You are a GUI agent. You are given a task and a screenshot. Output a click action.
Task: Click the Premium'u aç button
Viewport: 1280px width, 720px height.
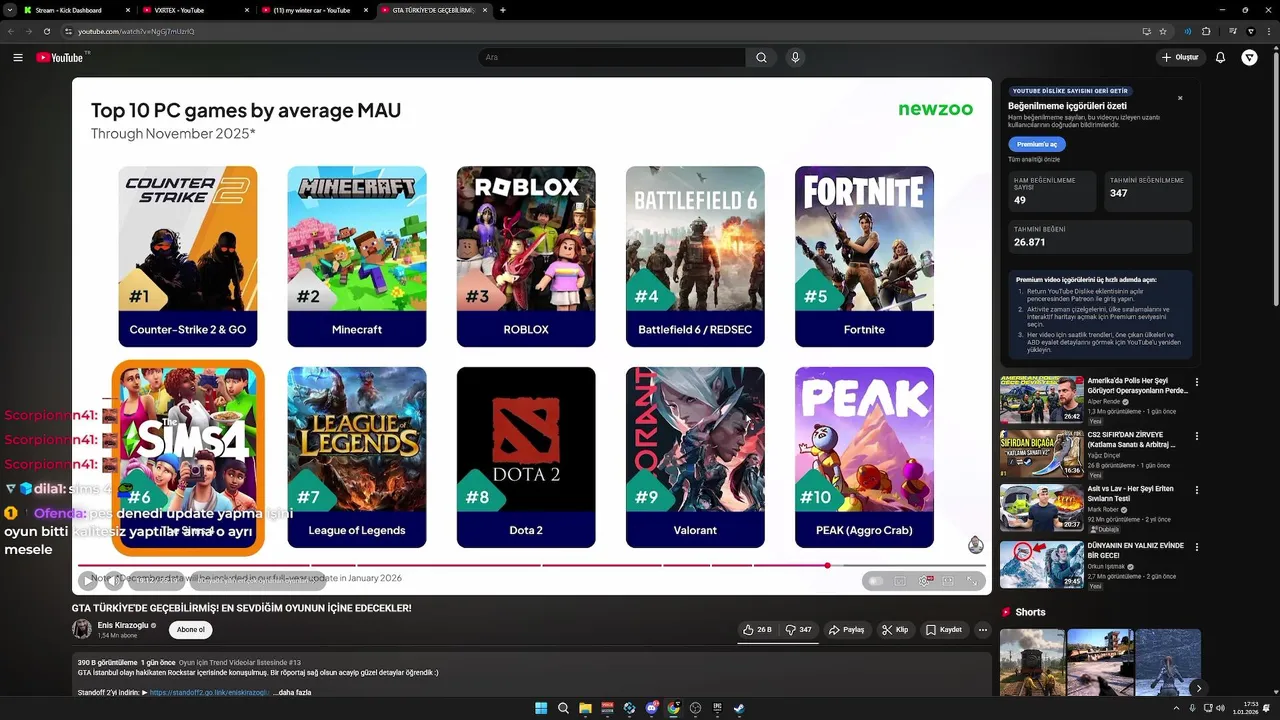[x=1037, y=144]
